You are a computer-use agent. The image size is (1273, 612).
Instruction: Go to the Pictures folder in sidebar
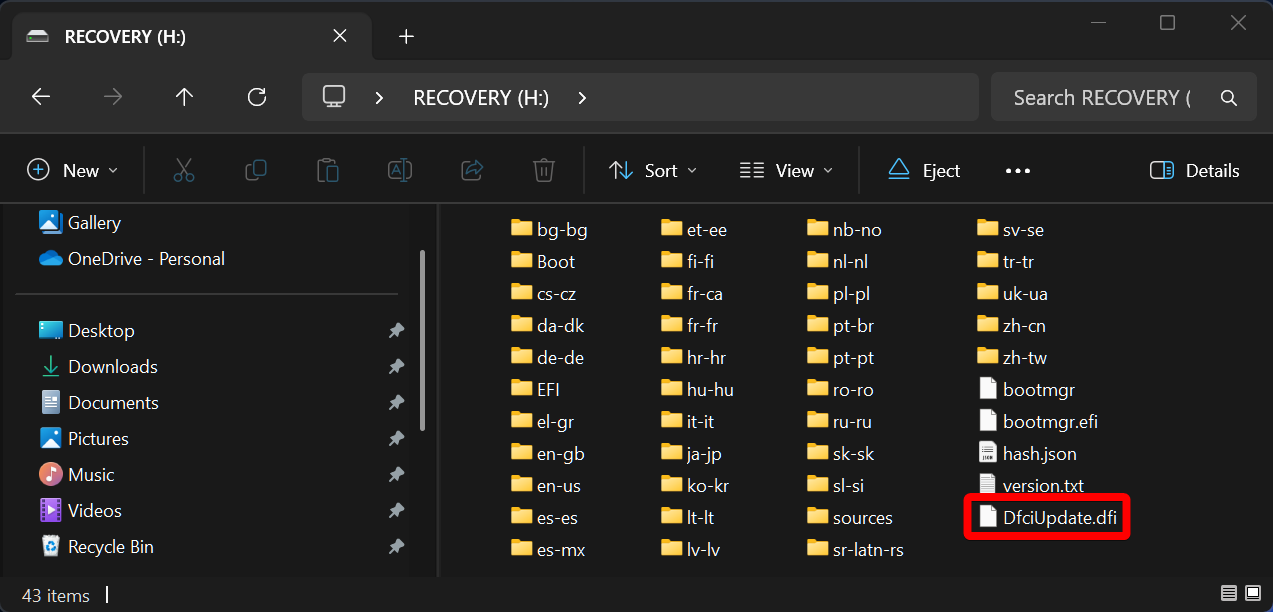click(x=98, y=438)
